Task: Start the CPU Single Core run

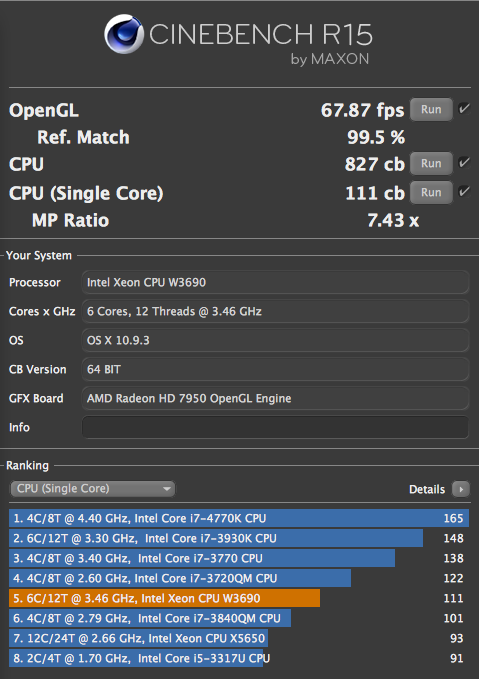Action: (x=431, y=192)
